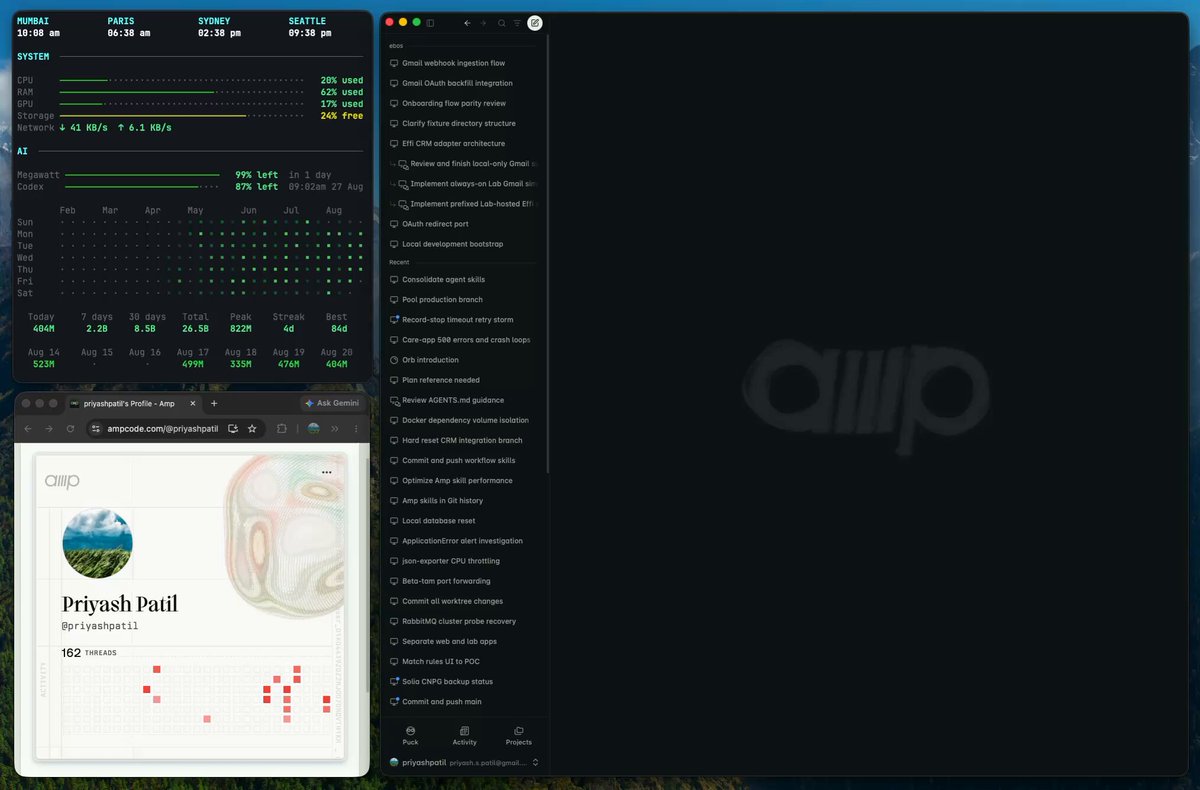Bookmark the ampcode page with the star icon
1200x790 pixels.
252,428
